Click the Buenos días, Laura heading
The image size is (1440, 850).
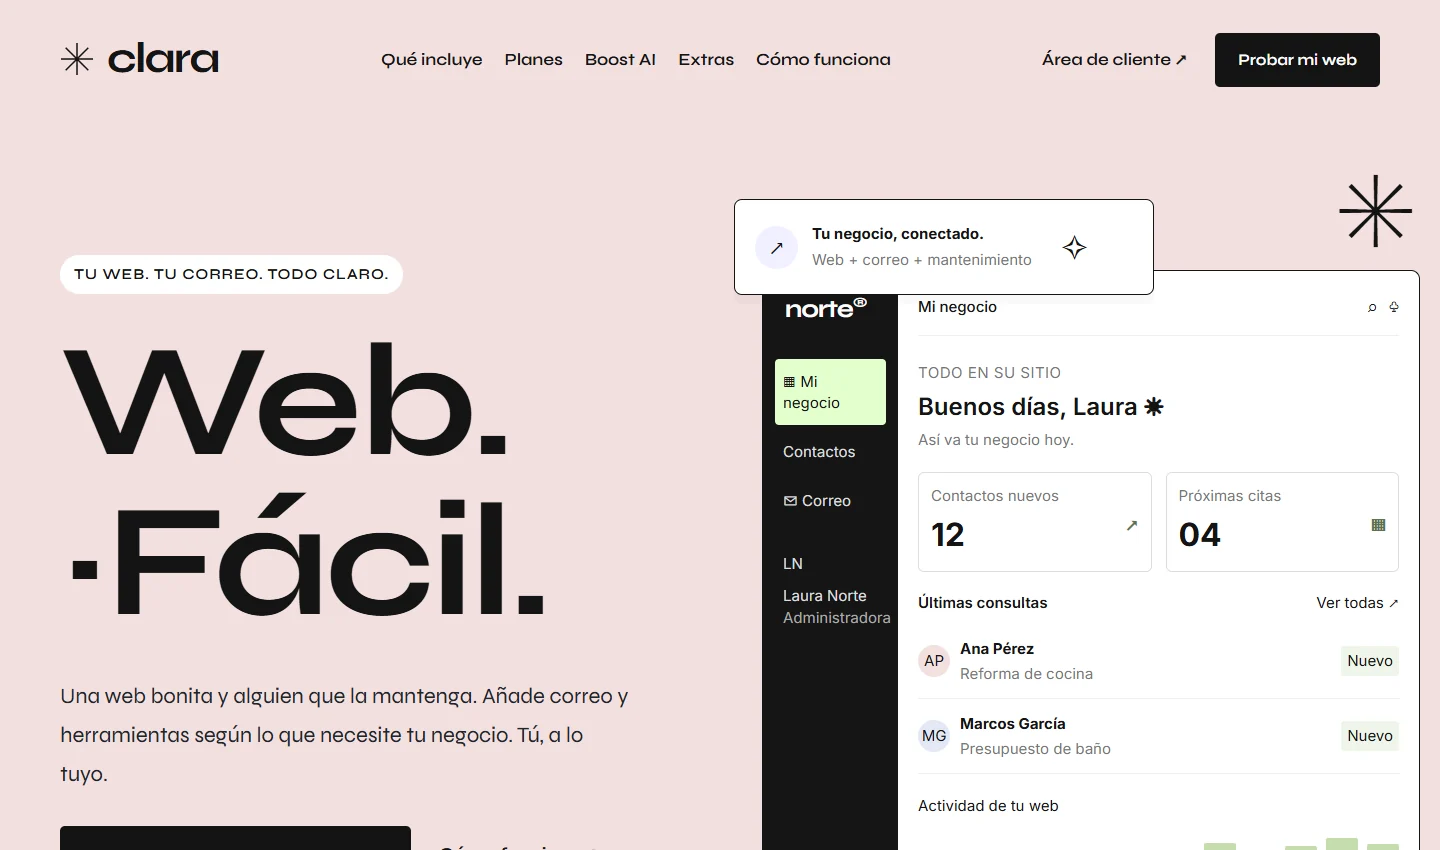(1041, 407)
